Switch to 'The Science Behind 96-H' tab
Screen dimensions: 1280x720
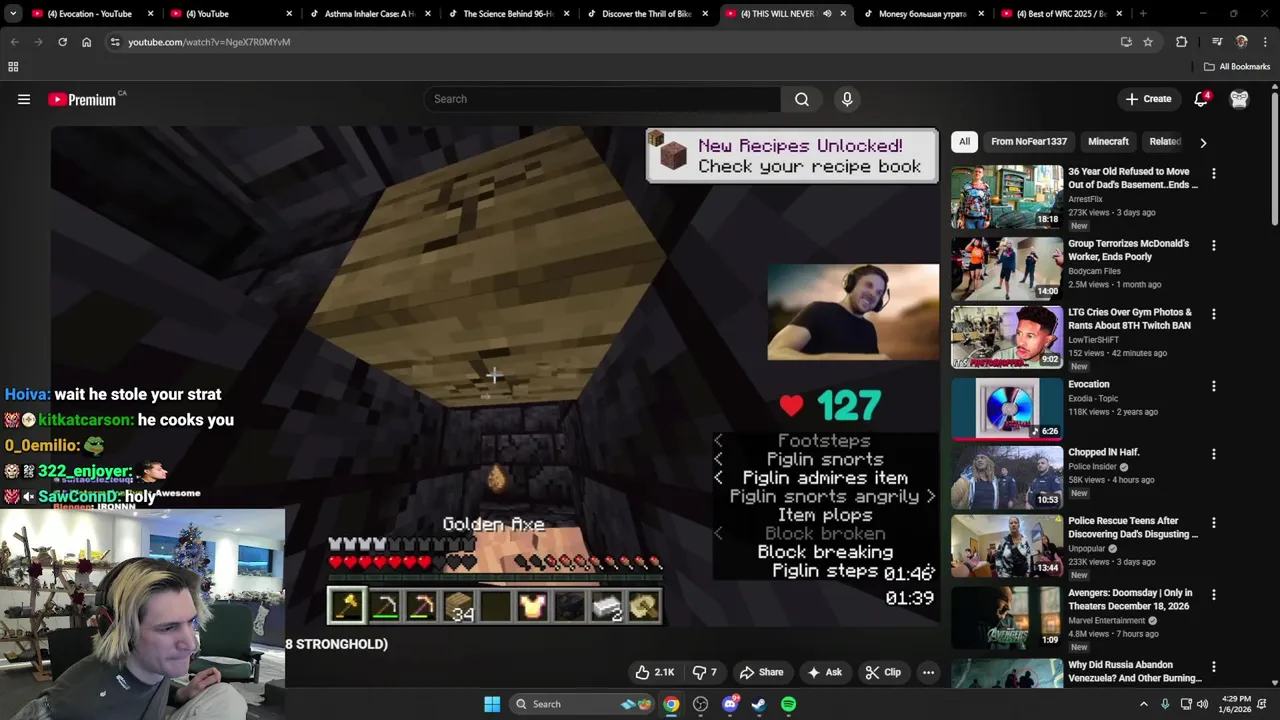507,14
